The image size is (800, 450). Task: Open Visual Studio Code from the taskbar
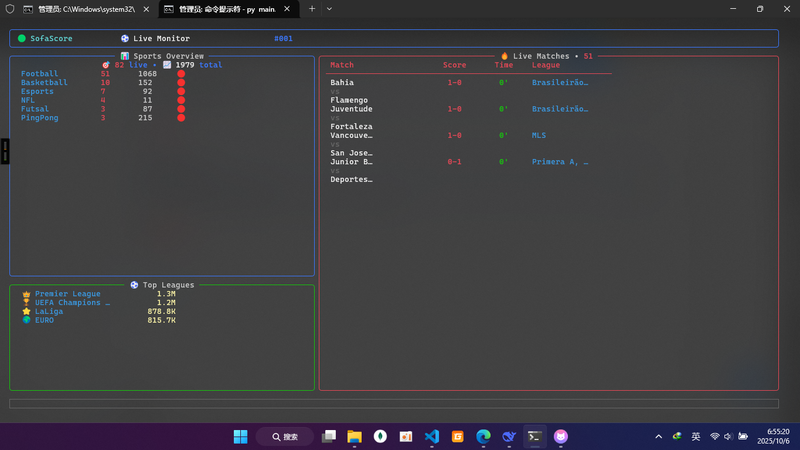432,436
